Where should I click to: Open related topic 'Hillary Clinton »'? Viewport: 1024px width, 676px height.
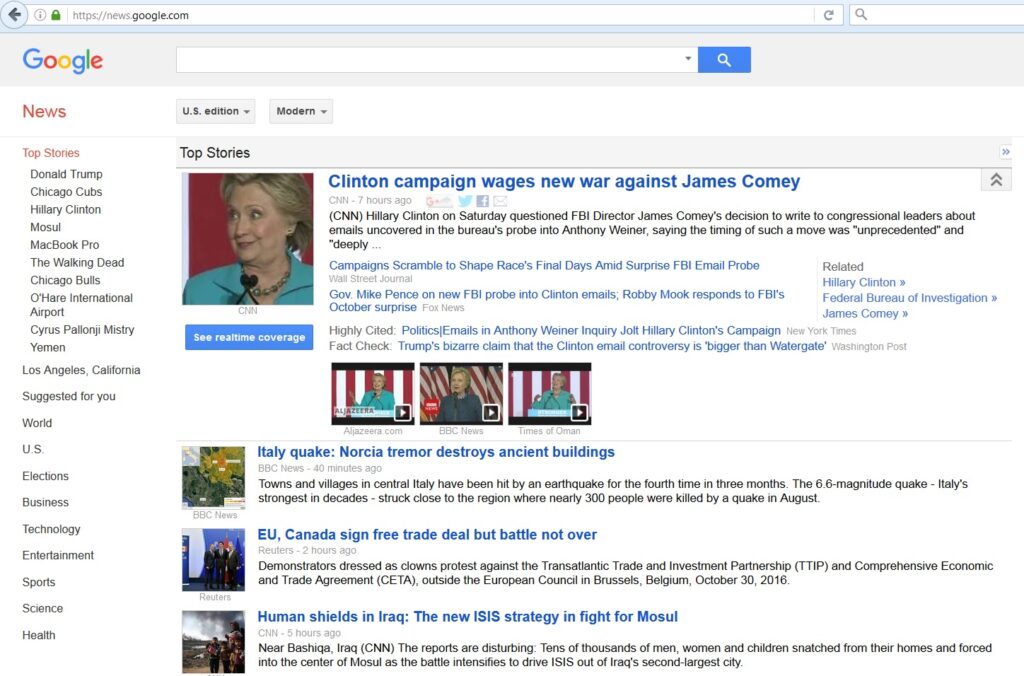coord(864,283)
